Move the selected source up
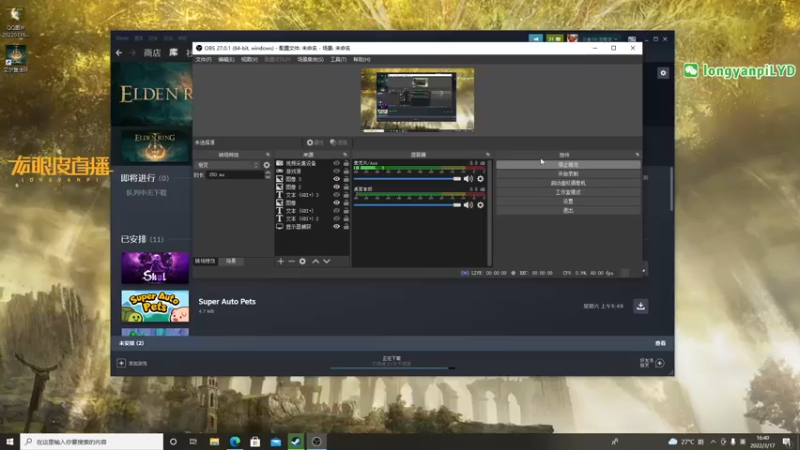The width and height of the screenshot is (800, 450). coord(315,261)
